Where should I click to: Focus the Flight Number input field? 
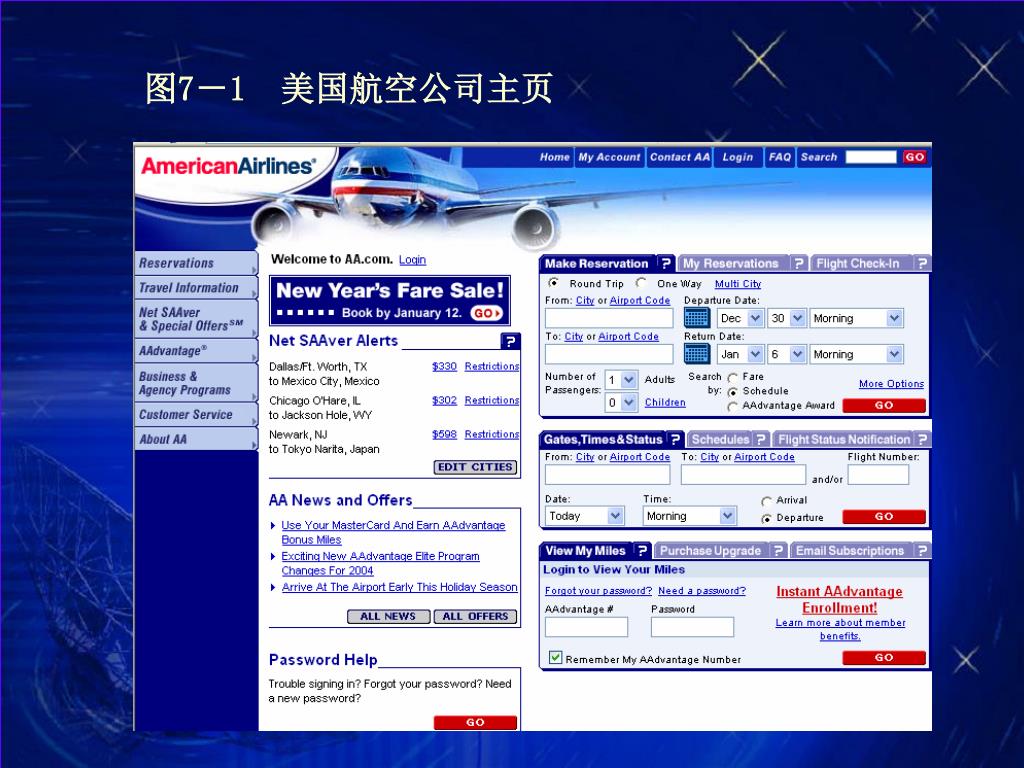878,475
